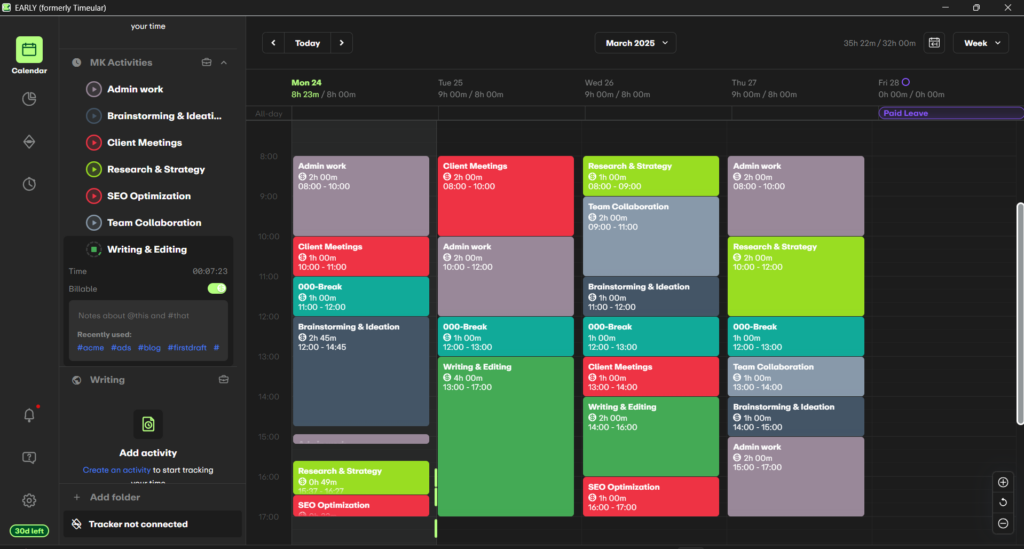1024x549 pixels.
Task: Click the Today button
Action: point(308,43)
